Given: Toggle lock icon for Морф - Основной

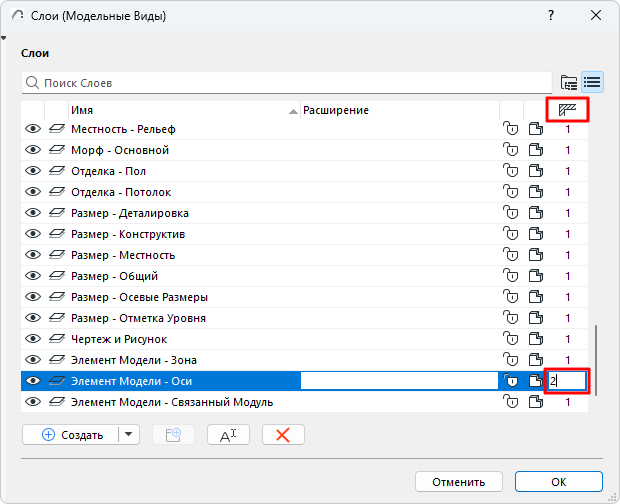Looking at the screenshot, I should (511, 150).
